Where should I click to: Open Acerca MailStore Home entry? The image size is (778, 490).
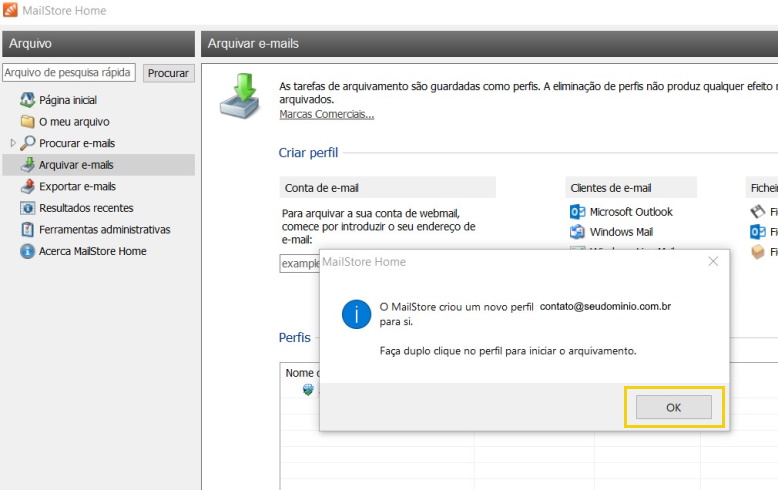pos(93,251)
